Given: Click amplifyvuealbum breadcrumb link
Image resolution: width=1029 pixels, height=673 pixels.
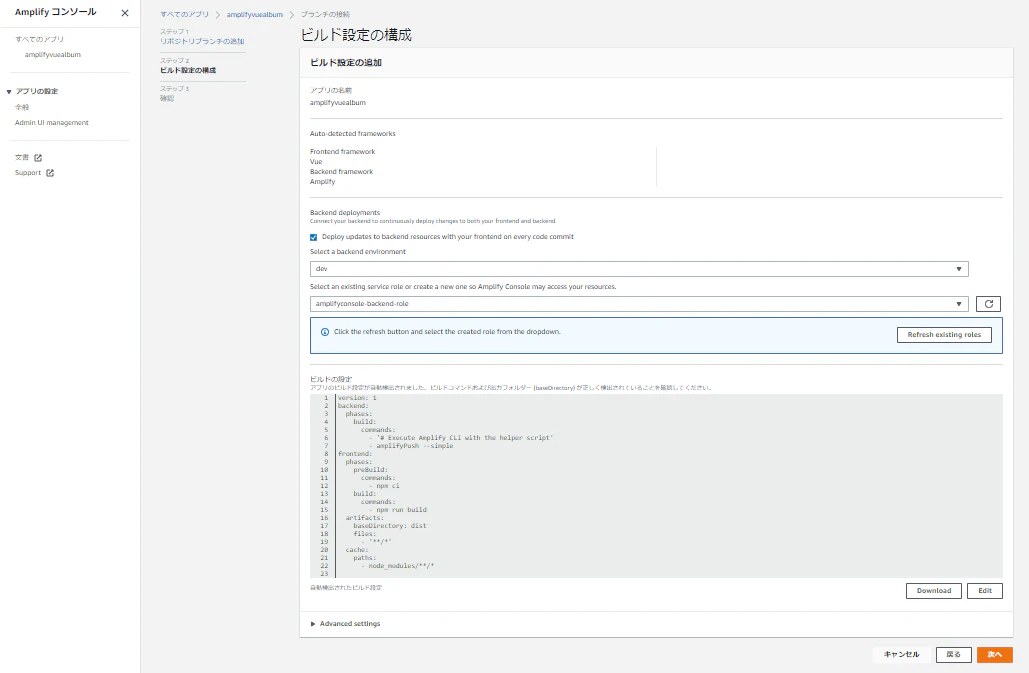Looking at the screenshot, I should [x=255, y=14].
